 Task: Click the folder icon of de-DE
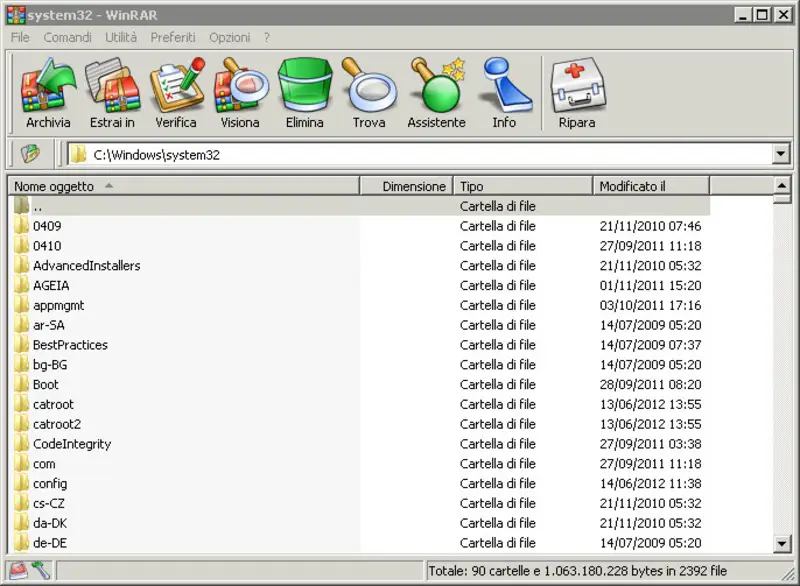(21, 543)
